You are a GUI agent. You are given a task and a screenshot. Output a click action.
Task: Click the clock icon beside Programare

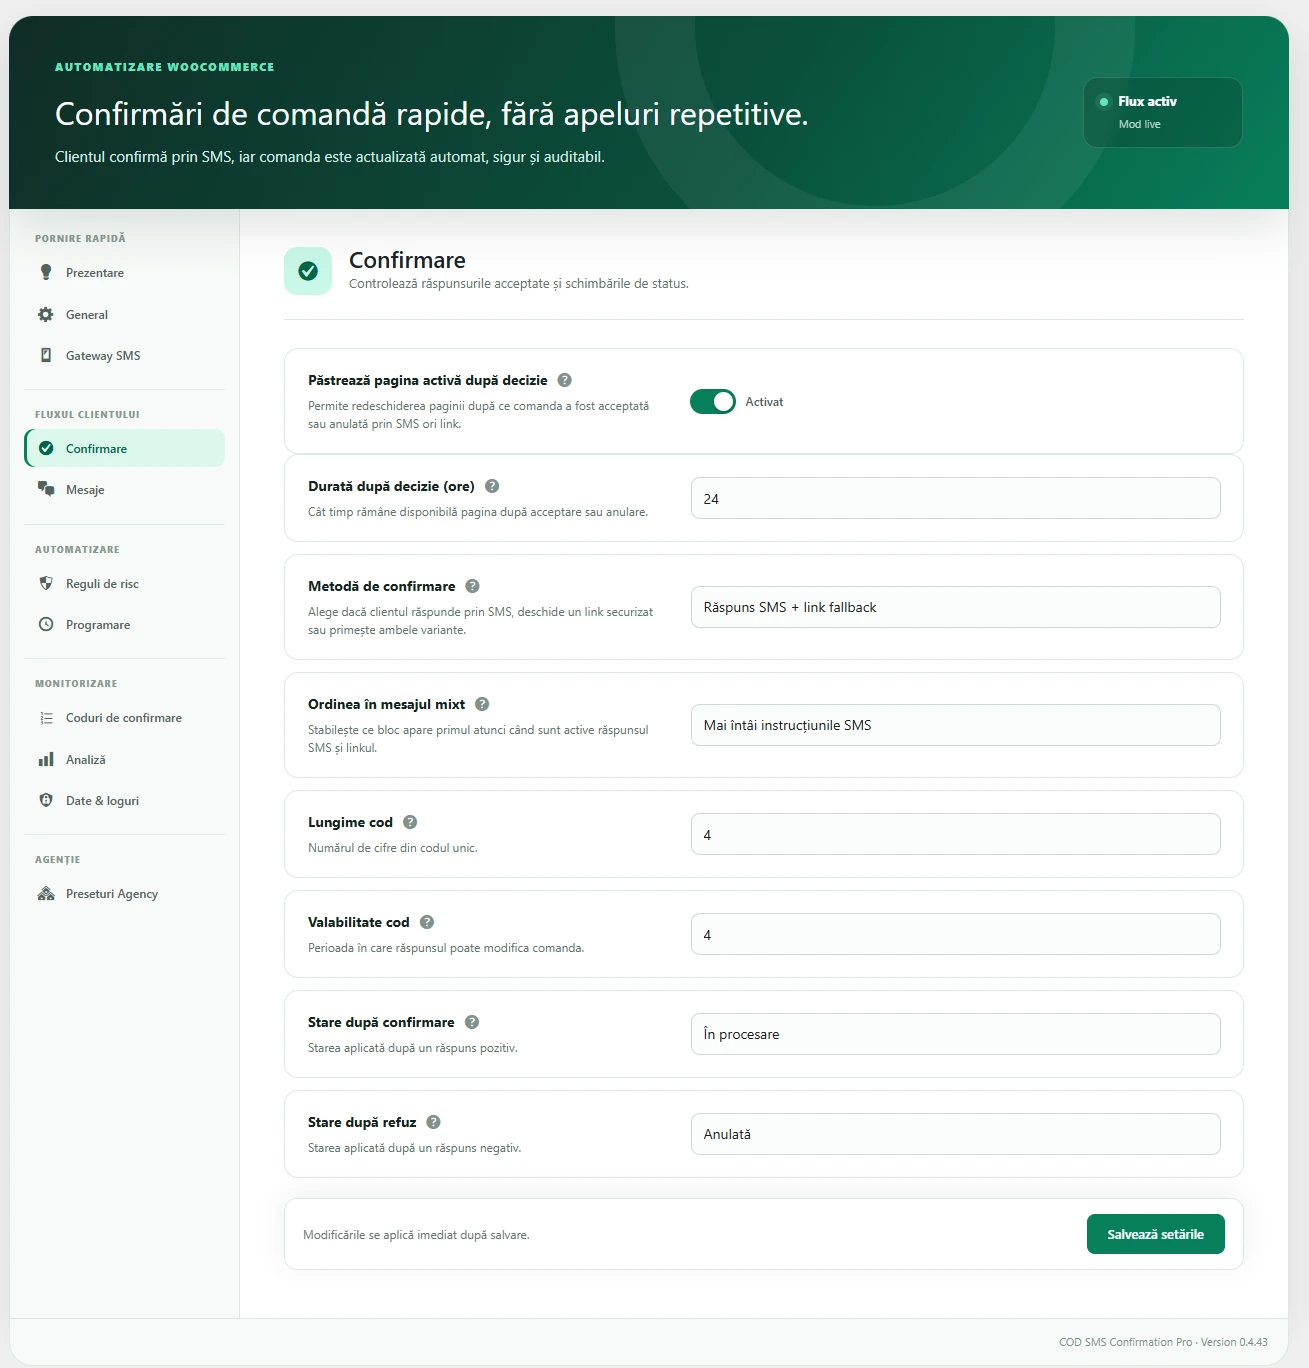46,624
